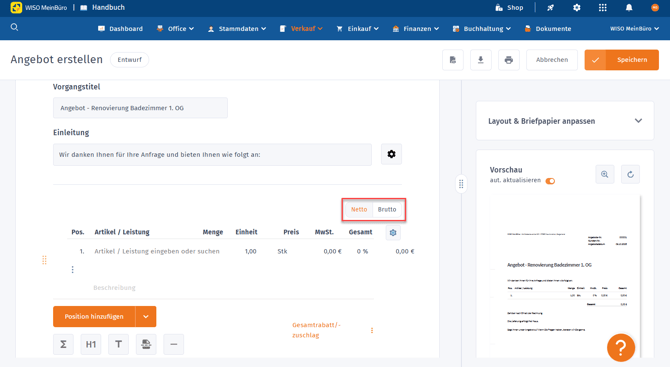Click Position hinzufügen button
The width and height of the screenshot is (670, 367).
[x=94, y=317]
